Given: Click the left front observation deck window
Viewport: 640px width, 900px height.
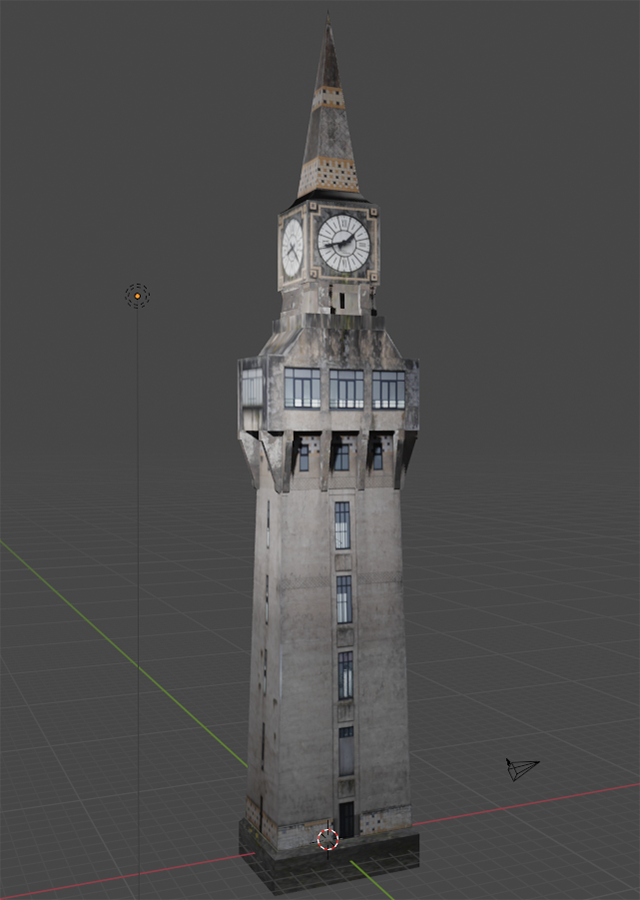Looking at the screenshot, I should [302, 388].
